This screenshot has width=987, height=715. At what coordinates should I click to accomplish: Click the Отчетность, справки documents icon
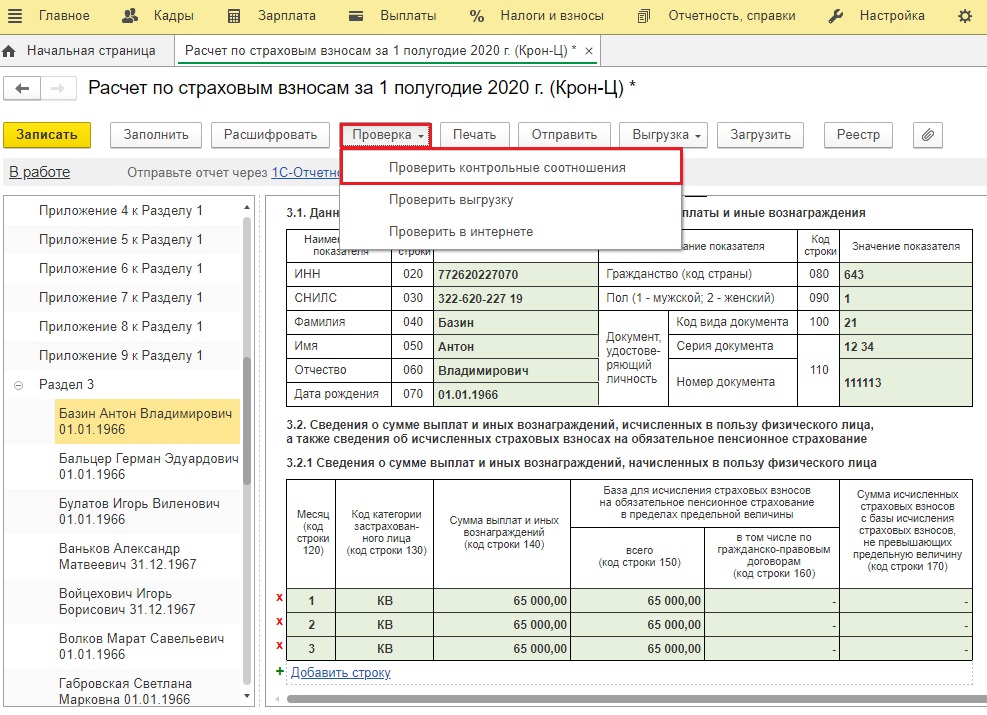point(643,16)
